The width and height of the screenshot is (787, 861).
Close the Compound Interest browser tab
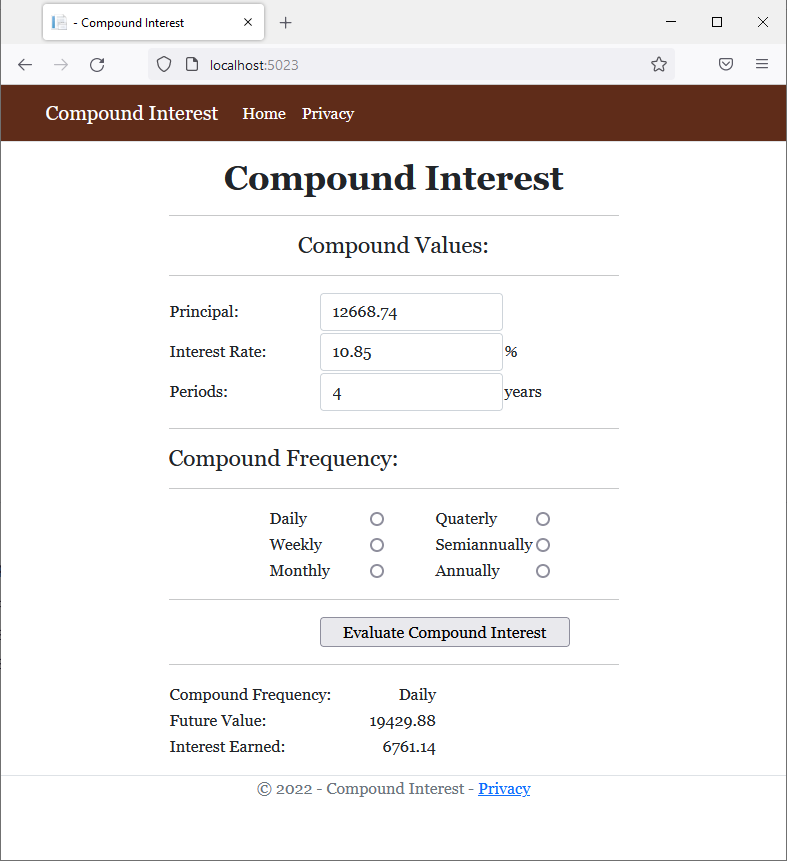(248, 22)
